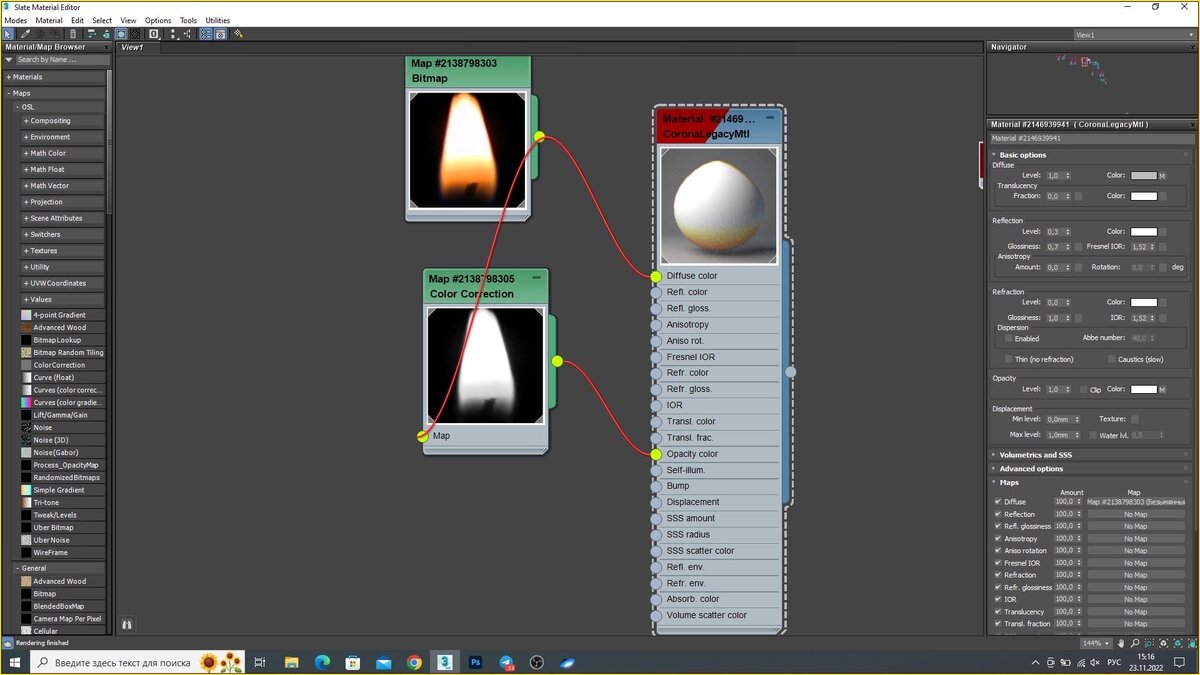Expand the Materials group in browser
The height and width of the screenshot is (675, 1200).
point(55,77)
